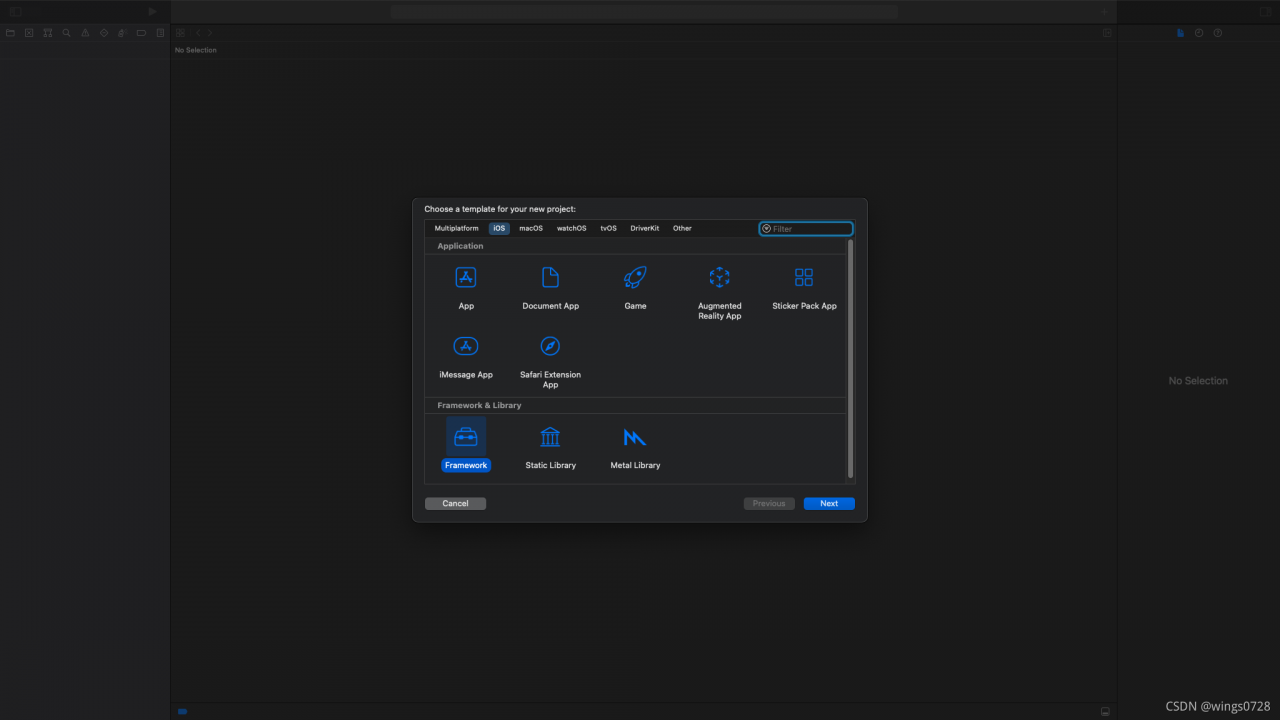Switch to the macOS tab
This screenshot has height=720, width=1280.
point(531,228)
